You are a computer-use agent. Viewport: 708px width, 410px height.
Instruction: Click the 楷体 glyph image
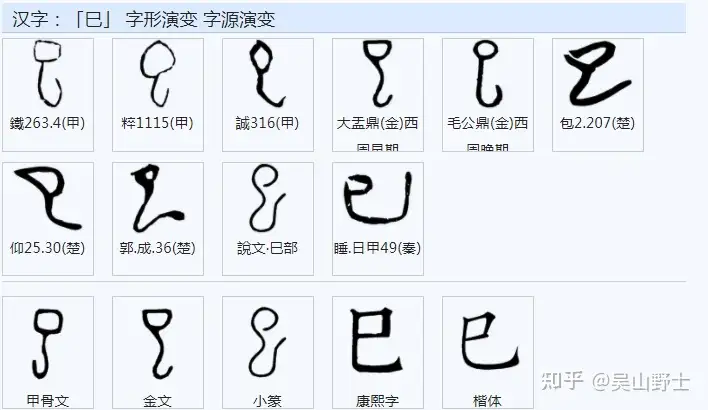click(490, 340)
